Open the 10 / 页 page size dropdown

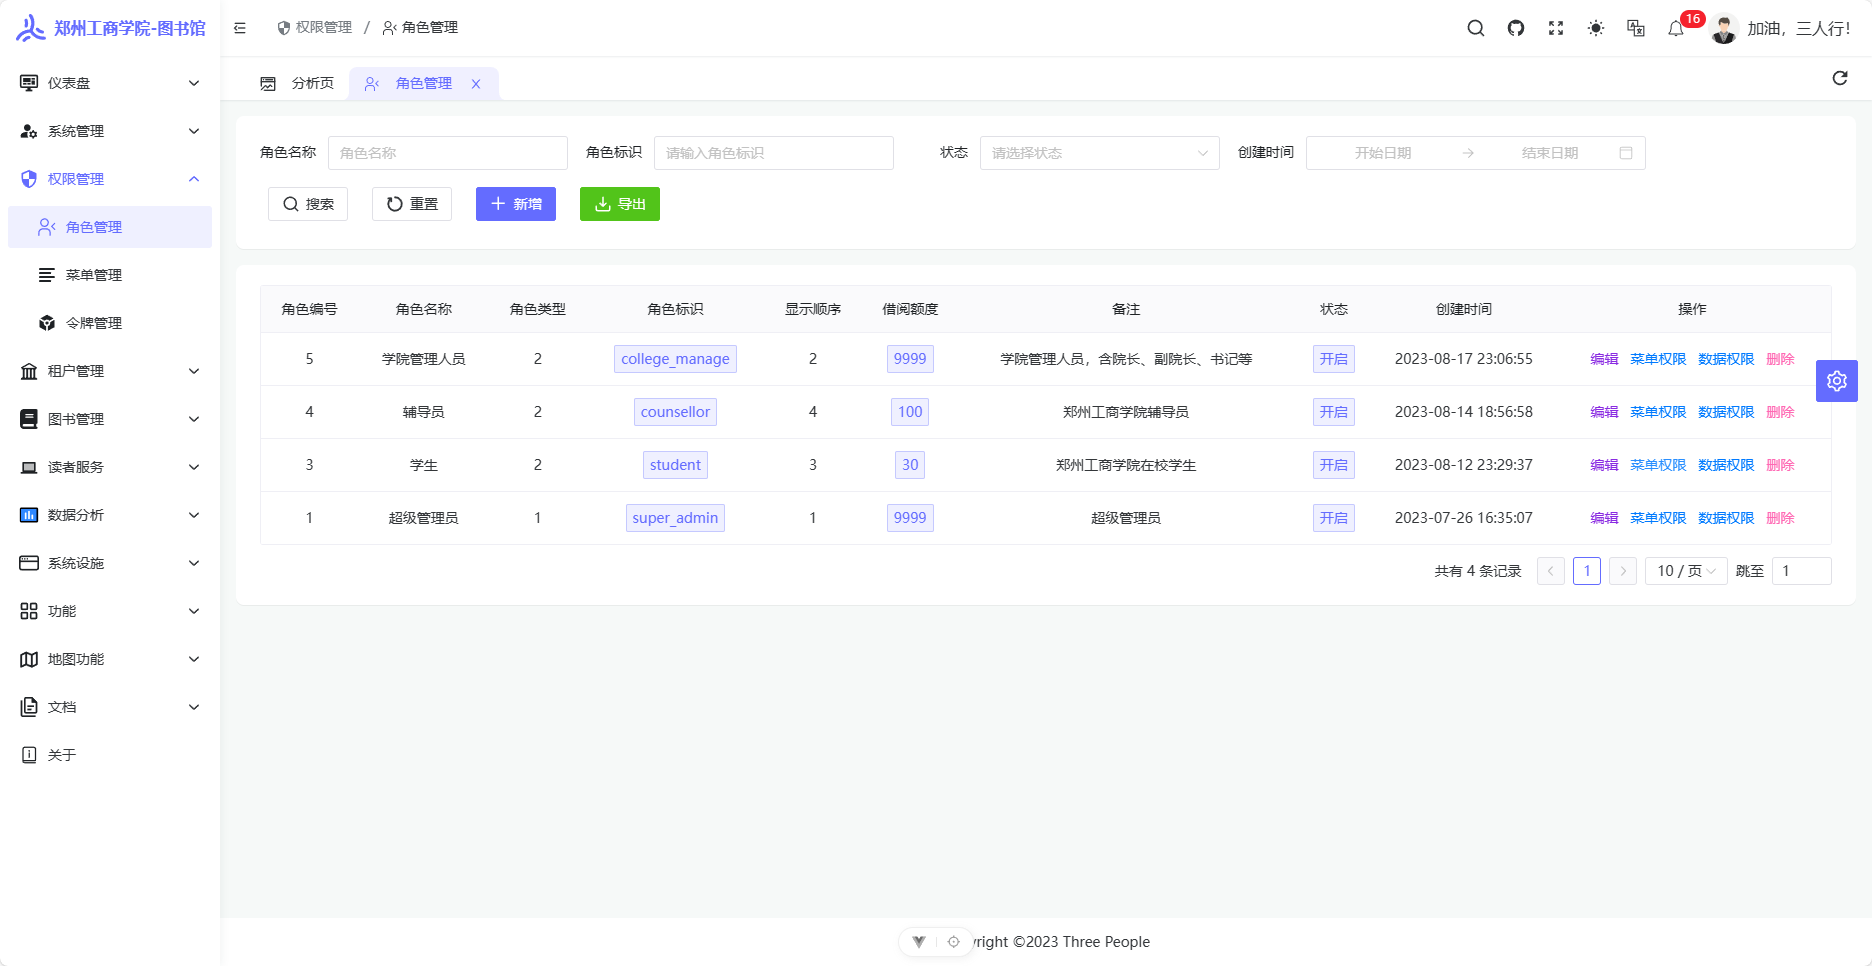[x=1686, y=571]
